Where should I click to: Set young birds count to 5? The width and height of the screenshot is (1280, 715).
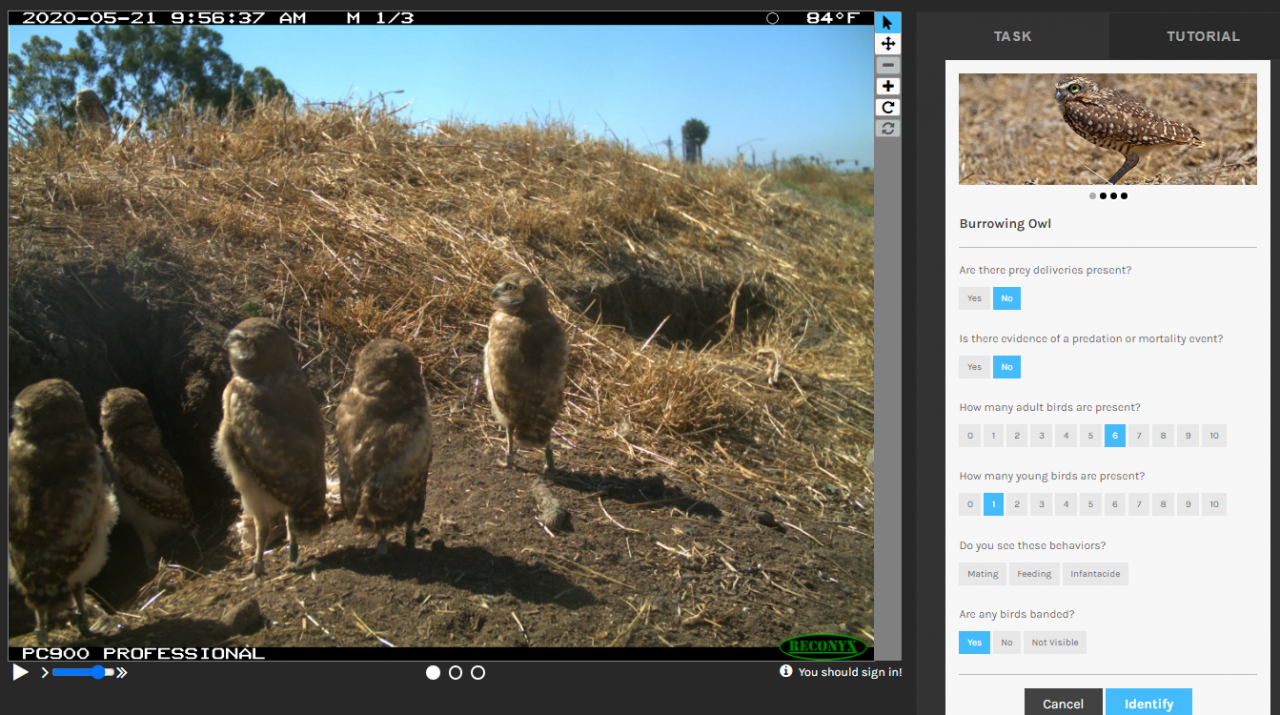pos(1090,504)
